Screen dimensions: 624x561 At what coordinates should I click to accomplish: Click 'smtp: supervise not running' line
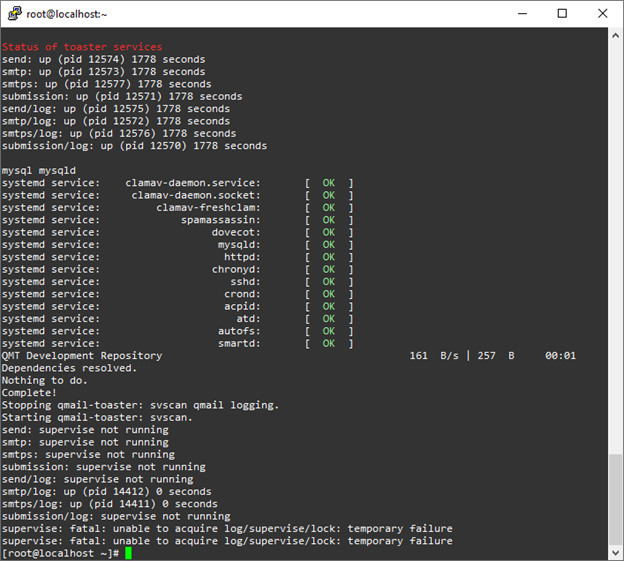click(x=85, y=442)
